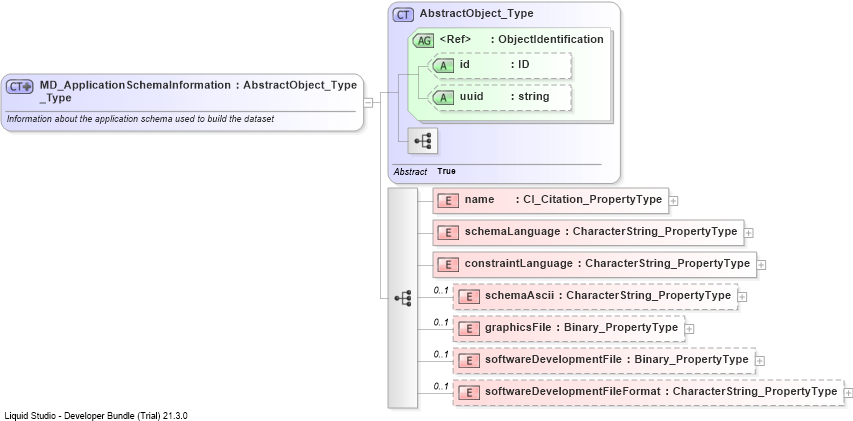Select the 'graphicsFile' element label
The width and height of the screenshot is (853, 421).
518,328
